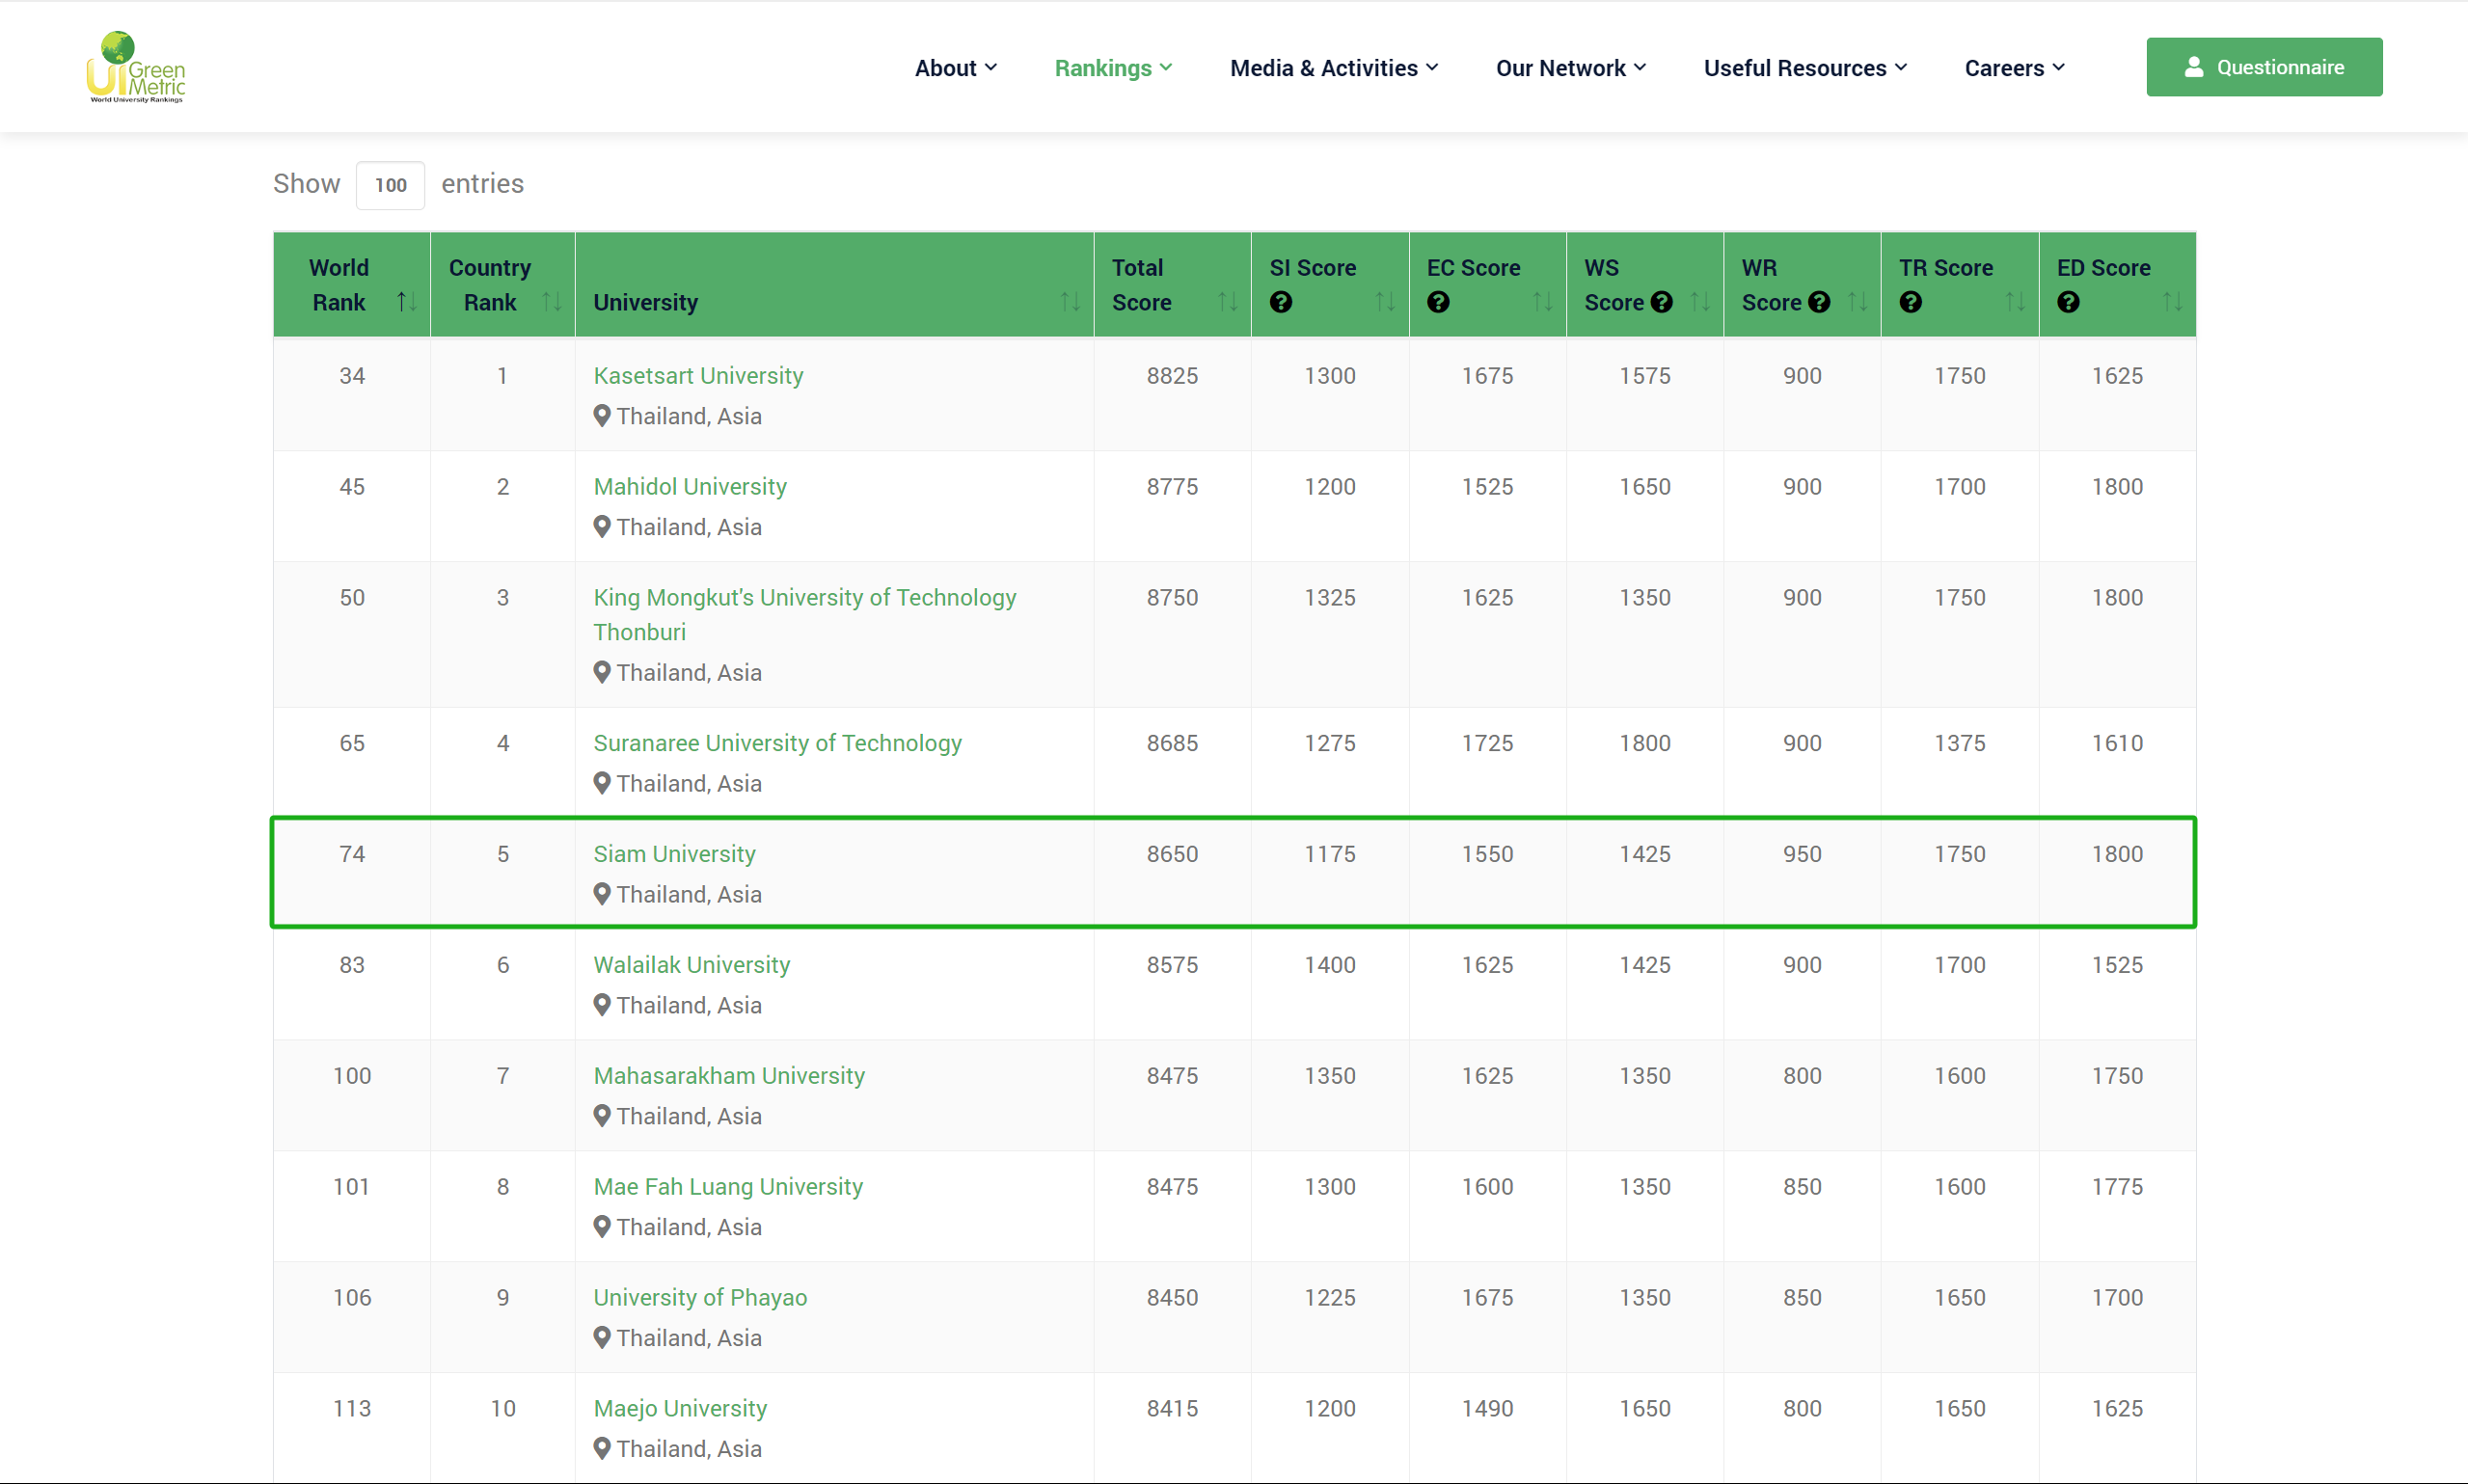Sort by World Rank column arrows
The image size is (2468, 1484).
coord(406,301)
